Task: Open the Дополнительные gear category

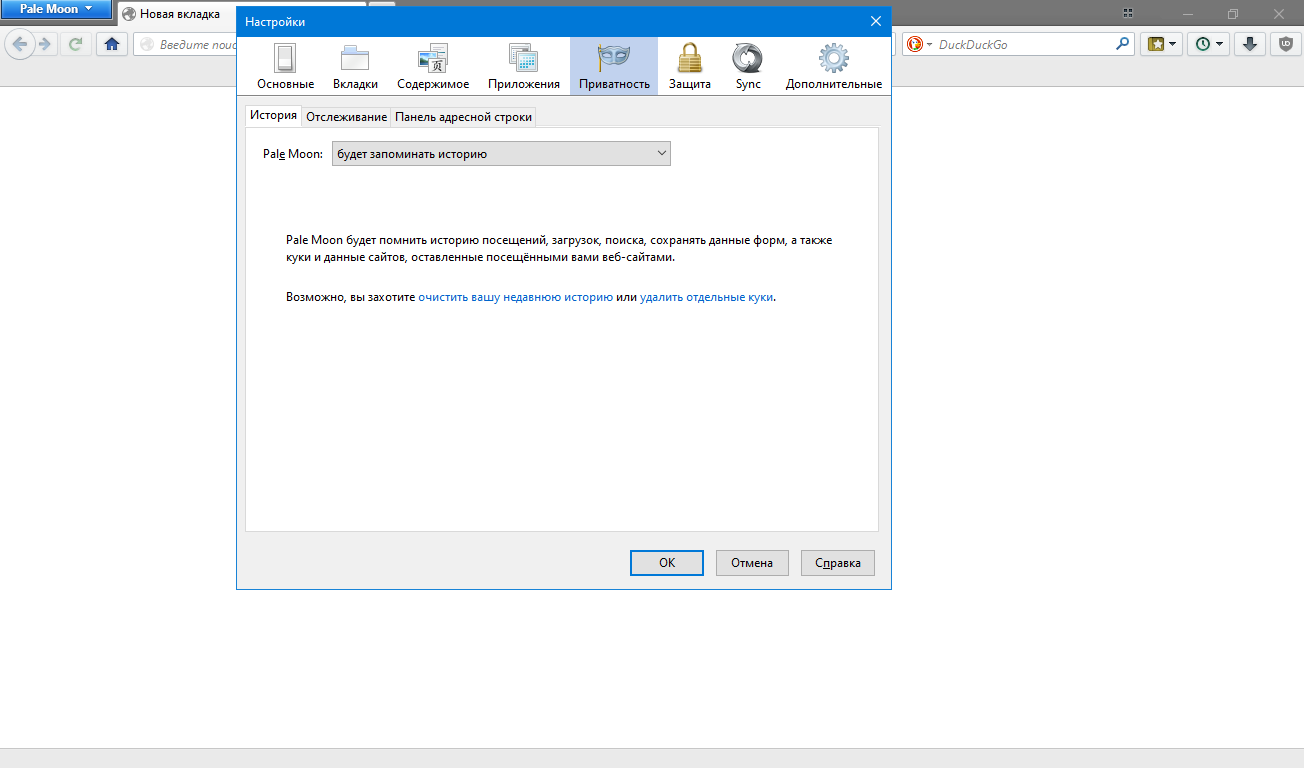Action: [x=834, y=67]
